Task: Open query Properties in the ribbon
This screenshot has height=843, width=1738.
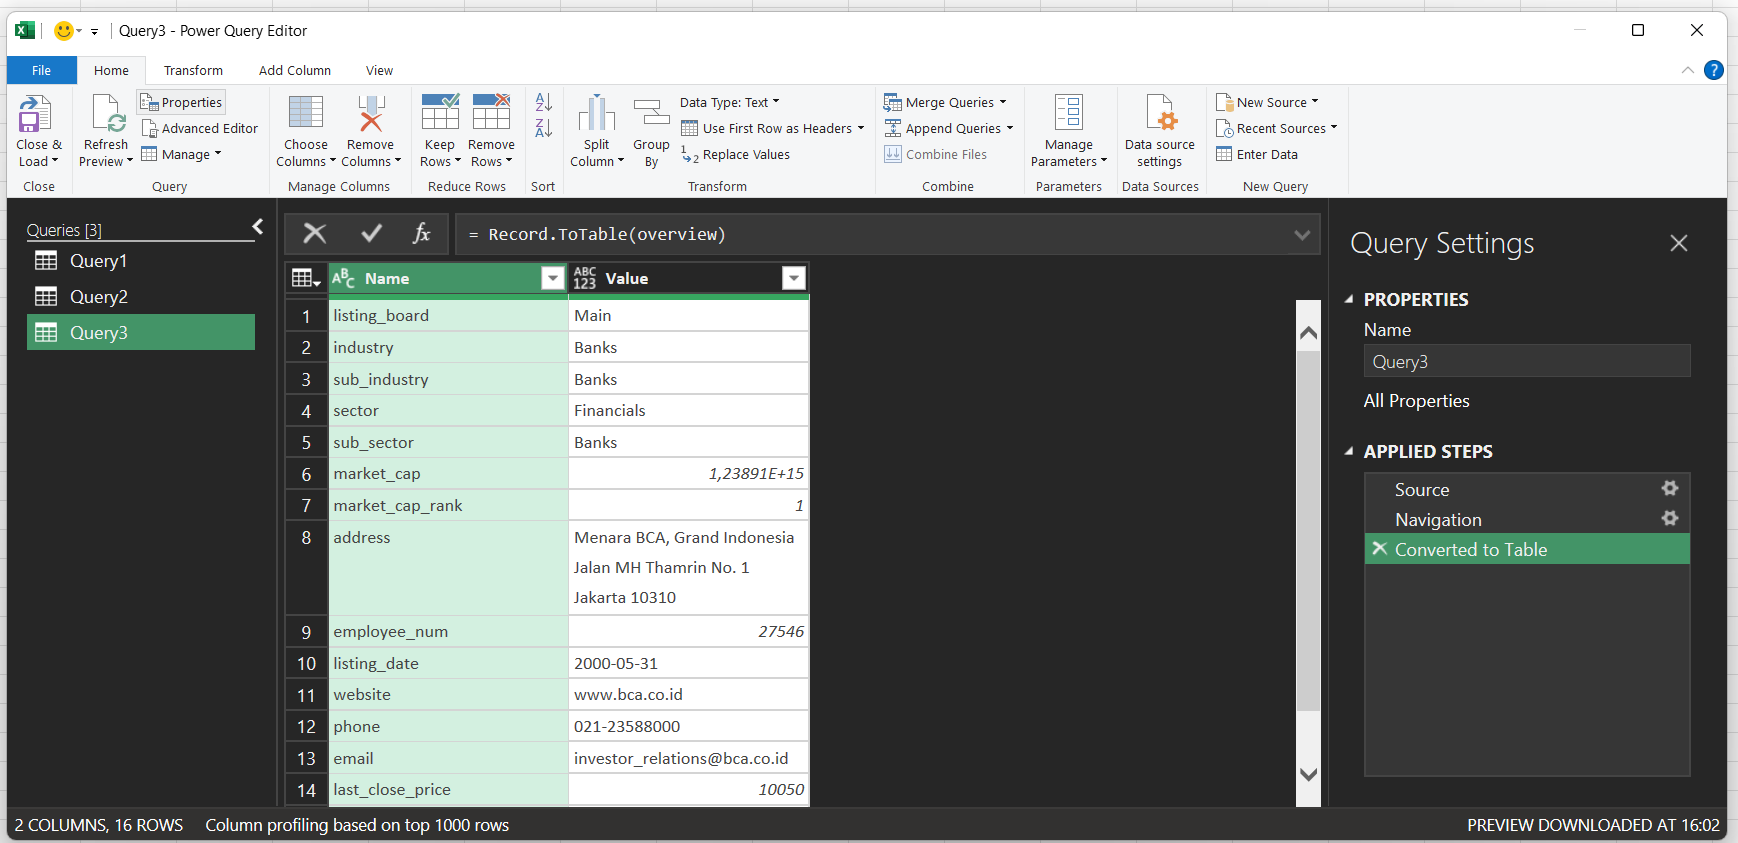Action: [181, 102]
